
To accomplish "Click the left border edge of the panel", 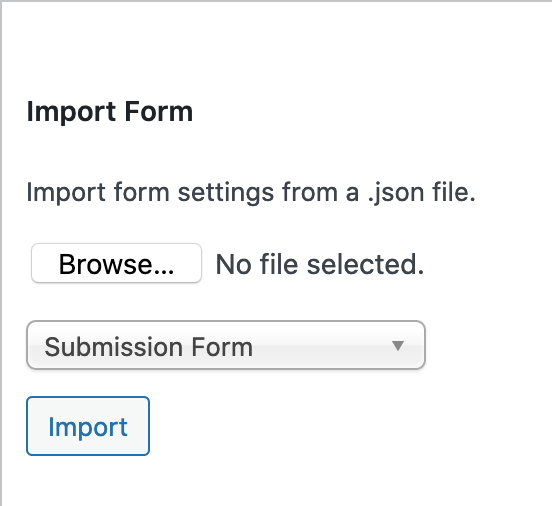I will pyautogui.click(x=1, y=253).
